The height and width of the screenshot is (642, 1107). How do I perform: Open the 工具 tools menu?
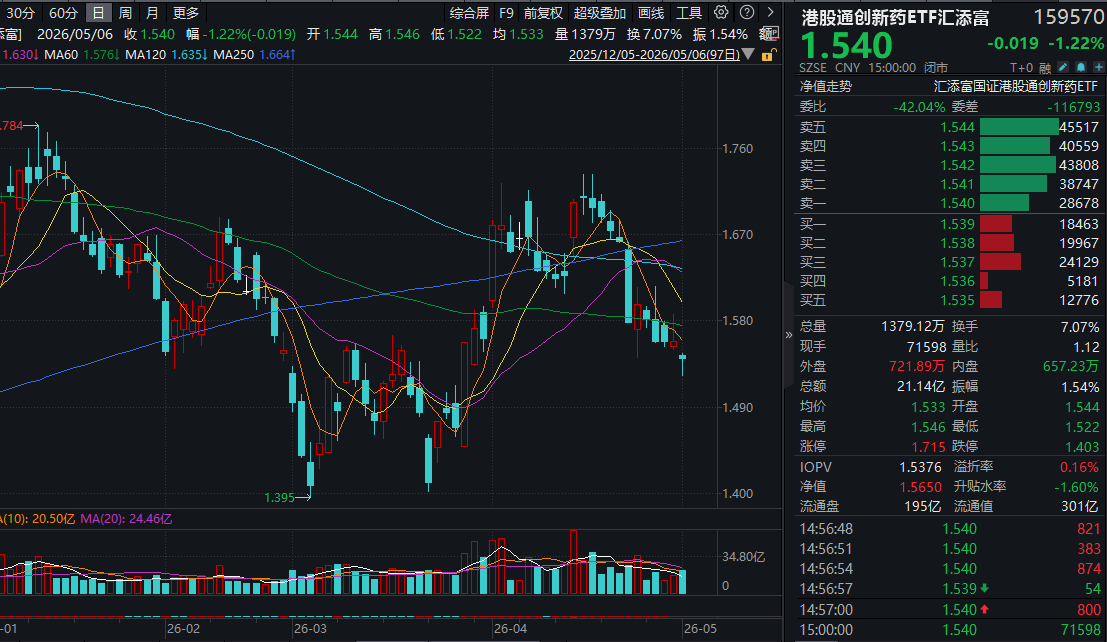click(x=688, y=13)
